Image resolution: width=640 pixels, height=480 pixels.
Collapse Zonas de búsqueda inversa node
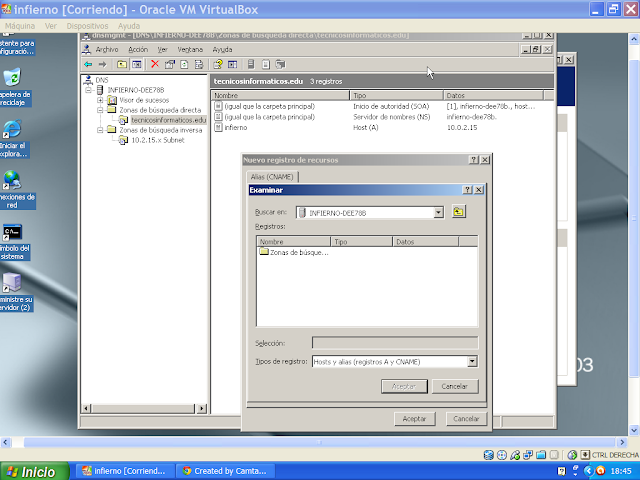[x=100, y=130]
